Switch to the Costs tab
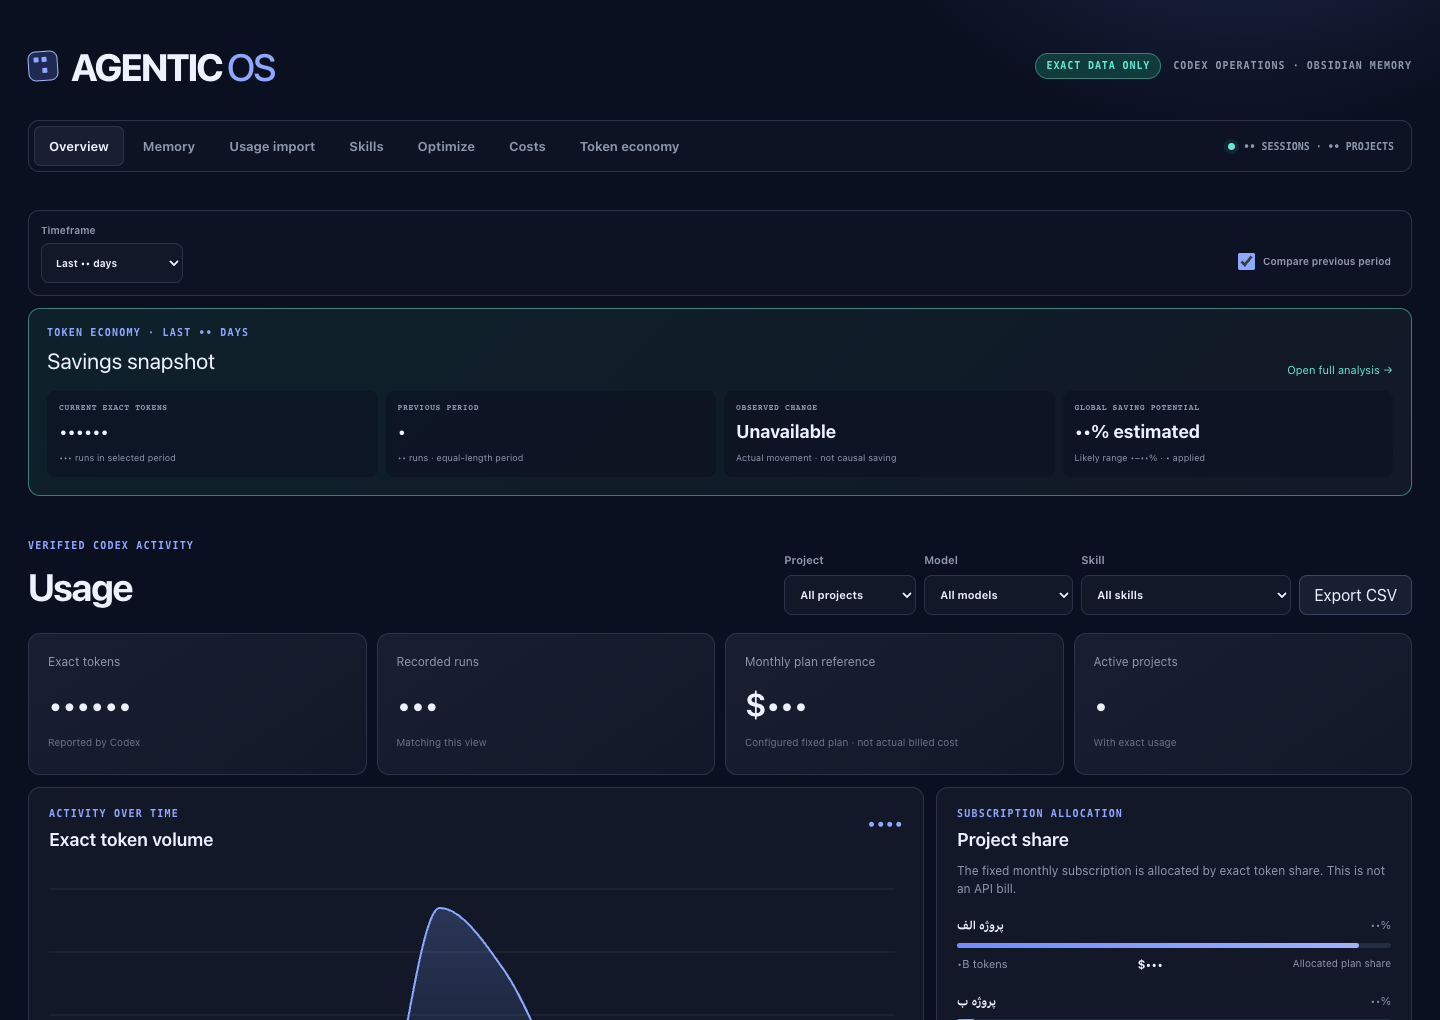 (527, 146)
